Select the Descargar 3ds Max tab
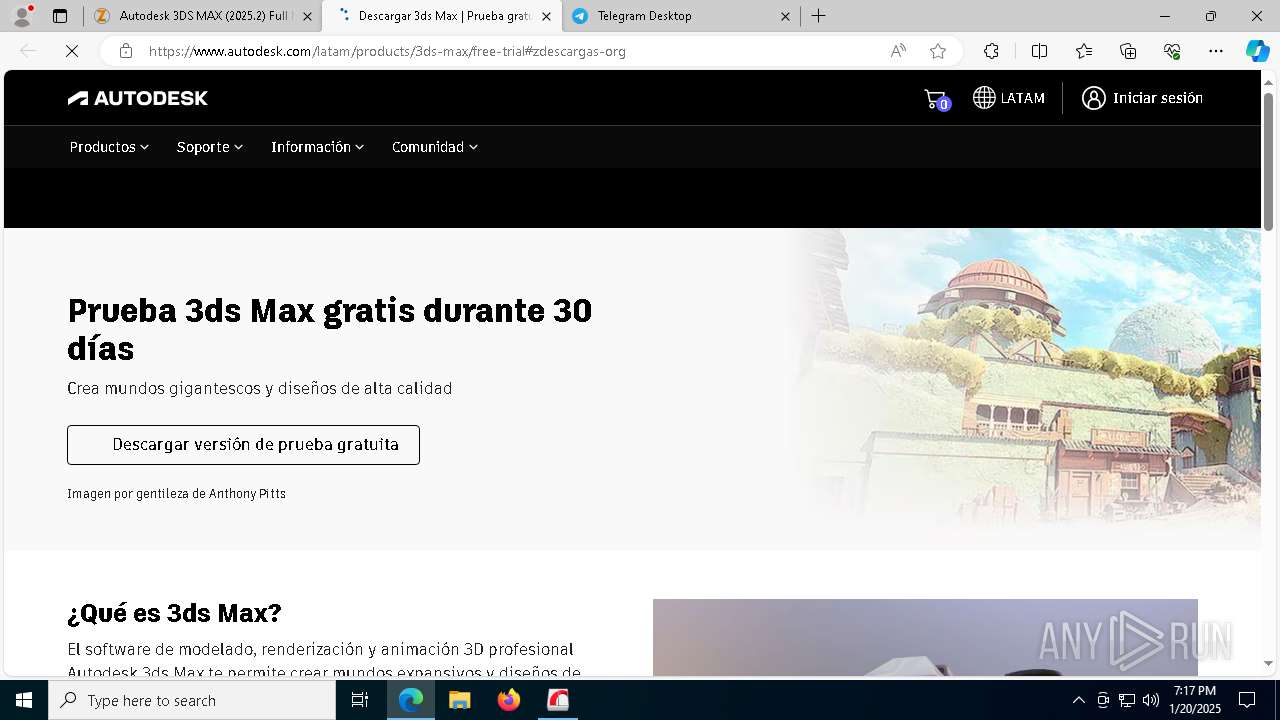The width and height of the screenshot is (1280, 720). click(441, 16)
